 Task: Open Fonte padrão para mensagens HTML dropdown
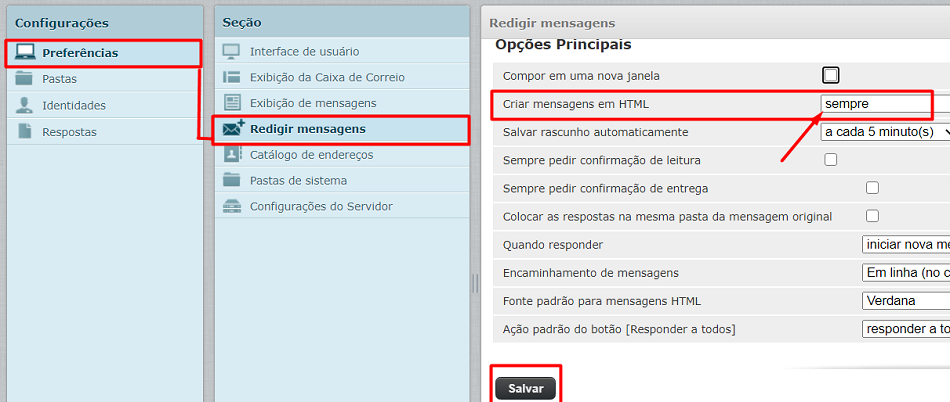905,300
